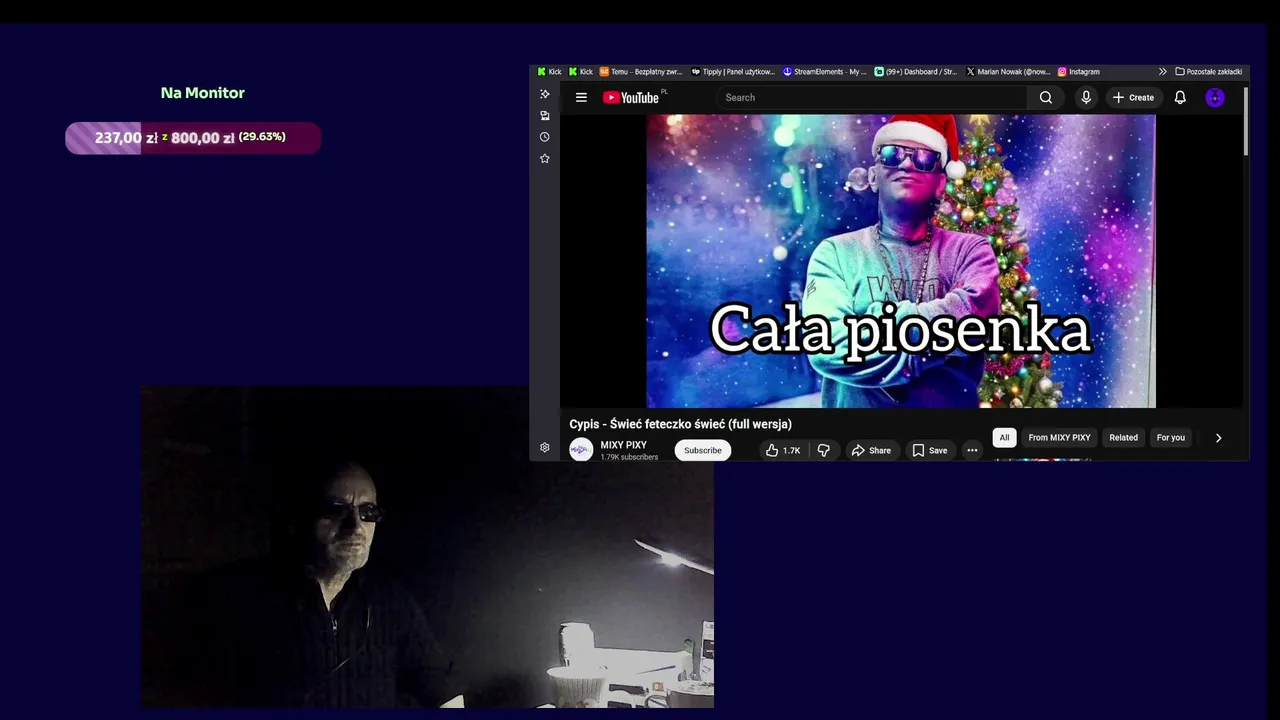The width and height of the screenshot is (1280, 720).
Task: Open Tipply panel bookmark
Action: (x=734, y=72)
